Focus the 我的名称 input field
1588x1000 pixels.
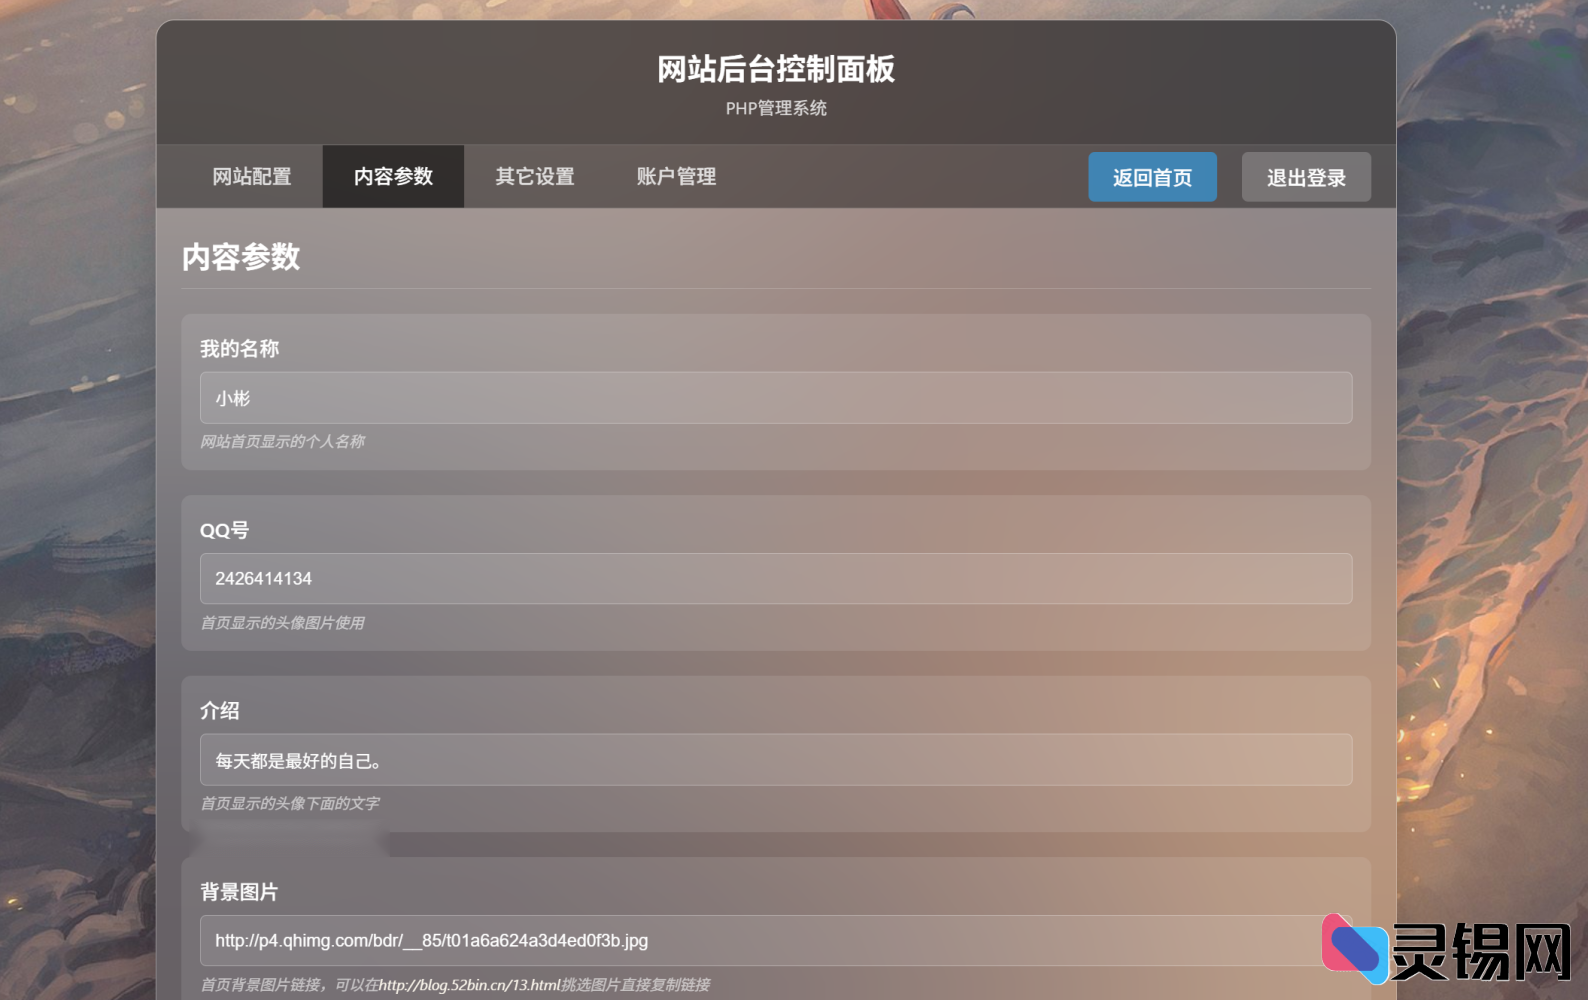776,398
